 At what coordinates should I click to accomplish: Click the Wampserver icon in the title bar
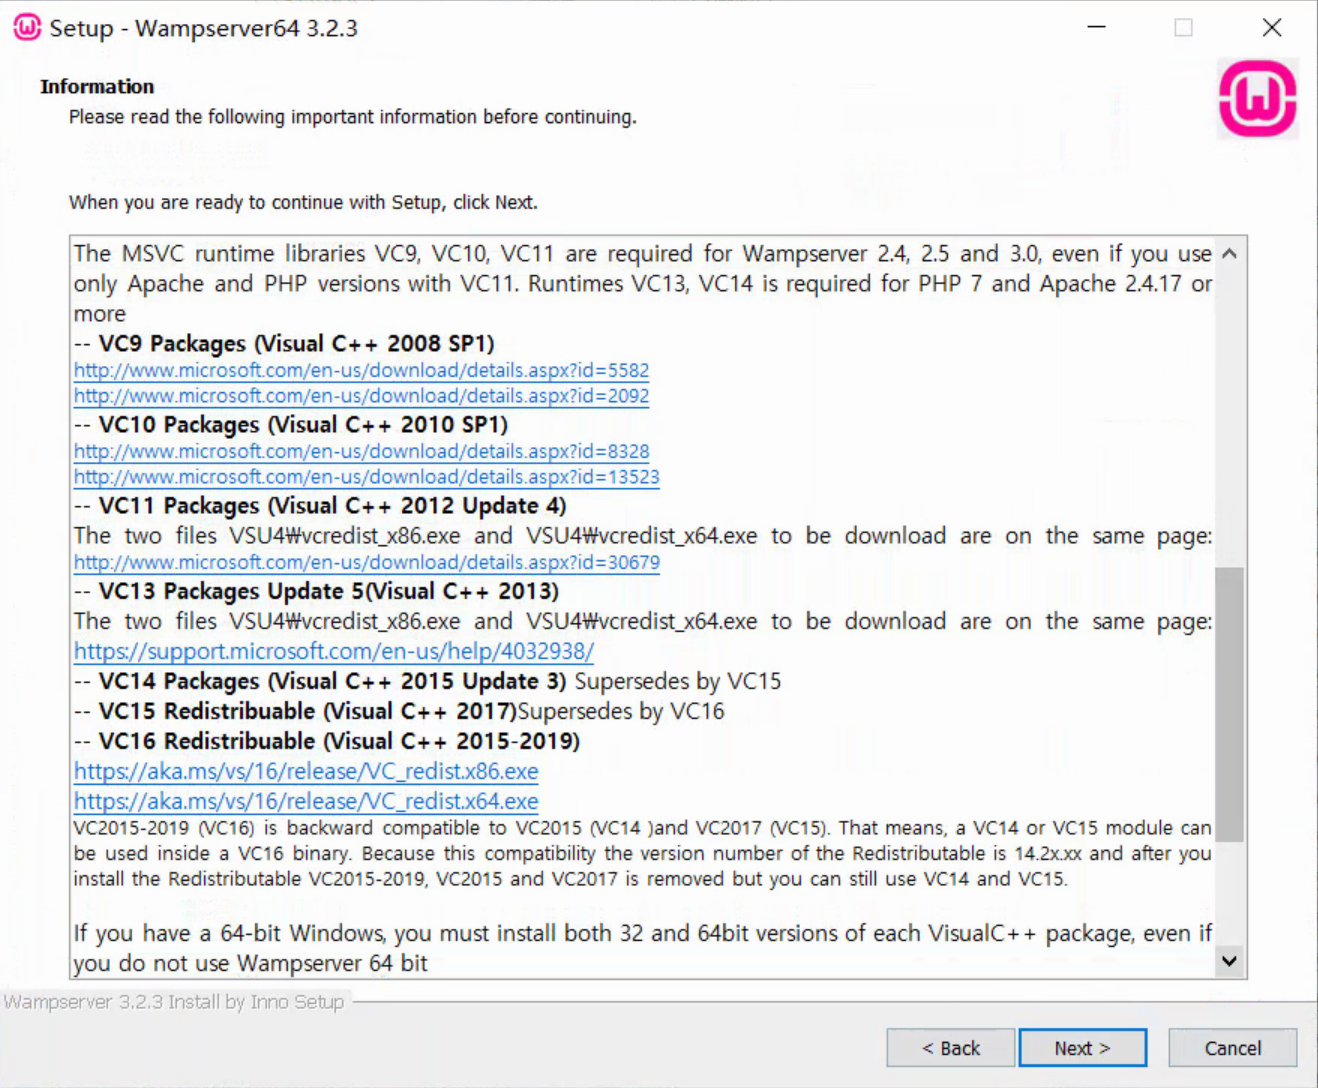(27, 27)
